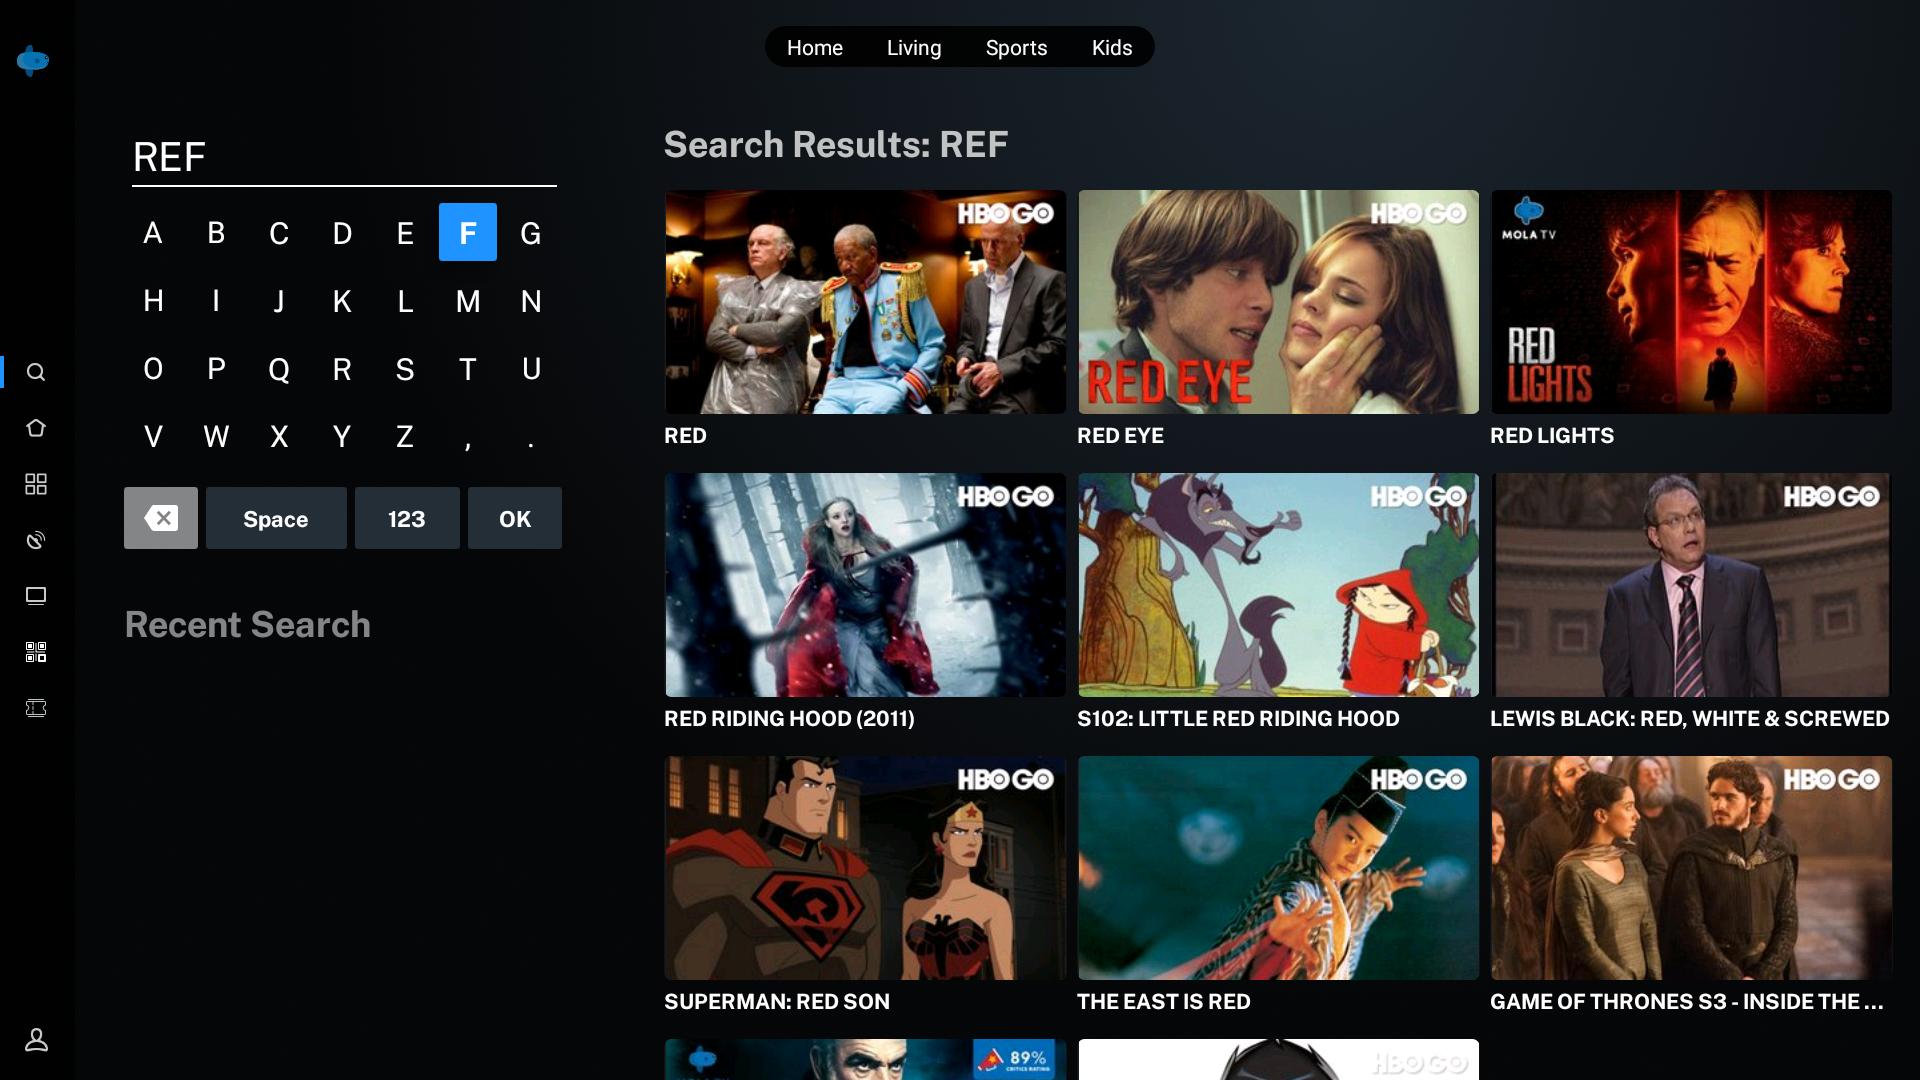Select the highlighted F key
This screenshot has height=1080, width=1920.
pyautogui.click(x=468, y=232)
